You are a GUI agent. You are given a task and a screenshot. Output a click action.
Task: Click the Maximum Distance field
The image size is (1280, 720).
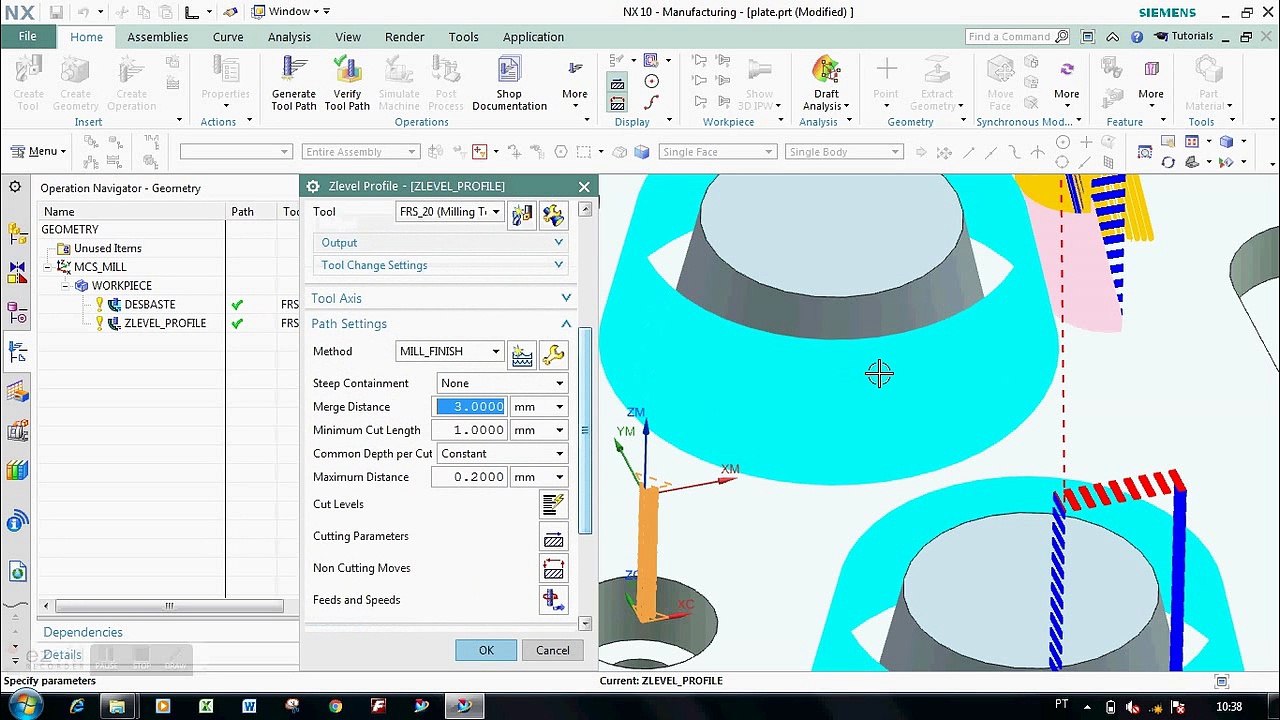click(469, 477)
